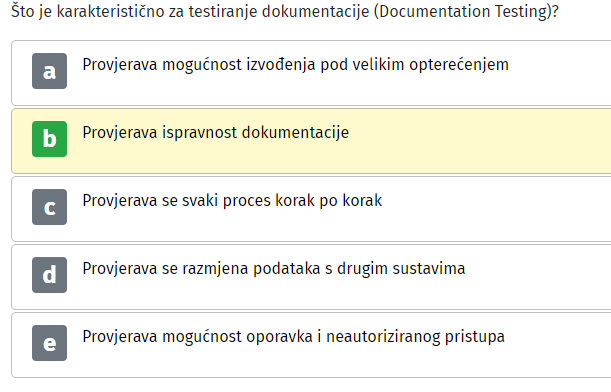Viewport: 611px width, 392px height.
Task: Click the word "opterećenjem" in option a
Action: click(459, 65)
